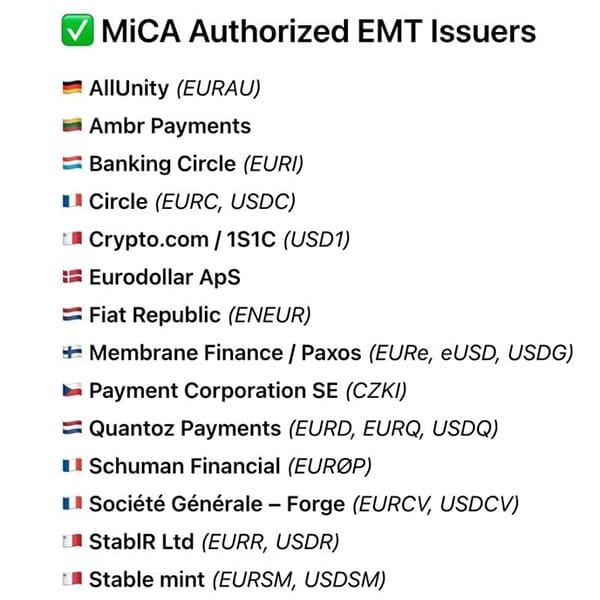Click the StablR Ltd issuer name
Screen dimensions: 600x600
tap(141, 541)
